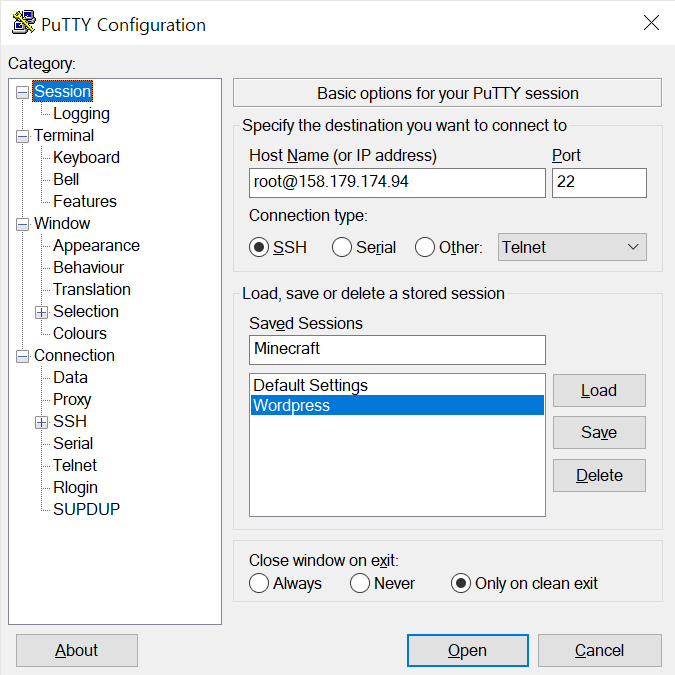Image resolution: width=675 pixels, height=675 pixels.
Task: Open the Selection category
Action: (x=86, y=311)
